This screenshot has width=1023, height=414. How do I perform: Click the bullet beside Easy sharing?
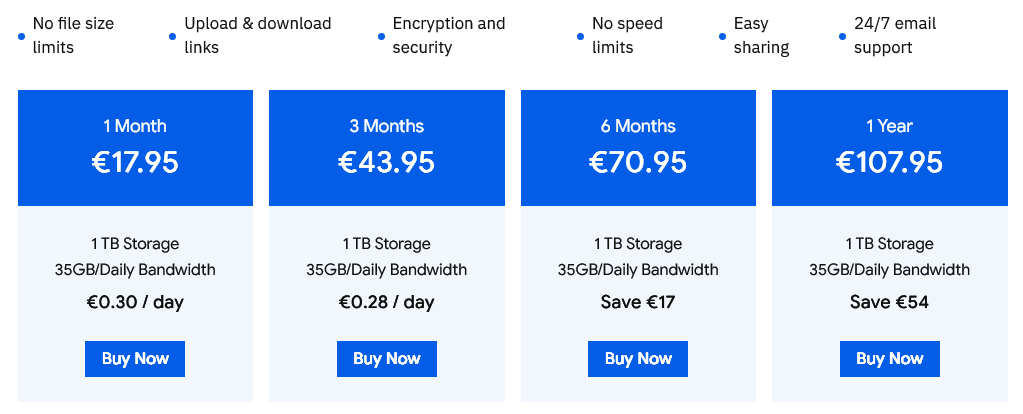coord(722,36)
